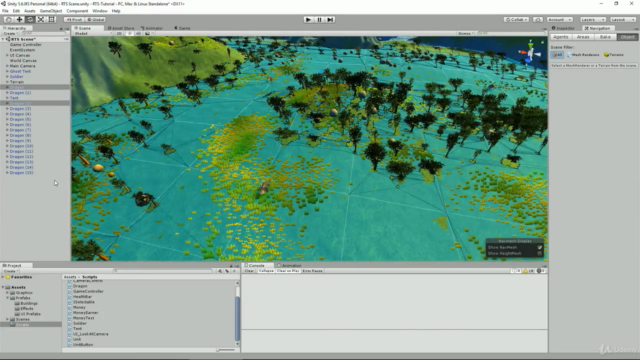Viewport: 640px width, 360px height.
Task: Toggle scene lighting sun icon
Action: [x=130, y=33]
